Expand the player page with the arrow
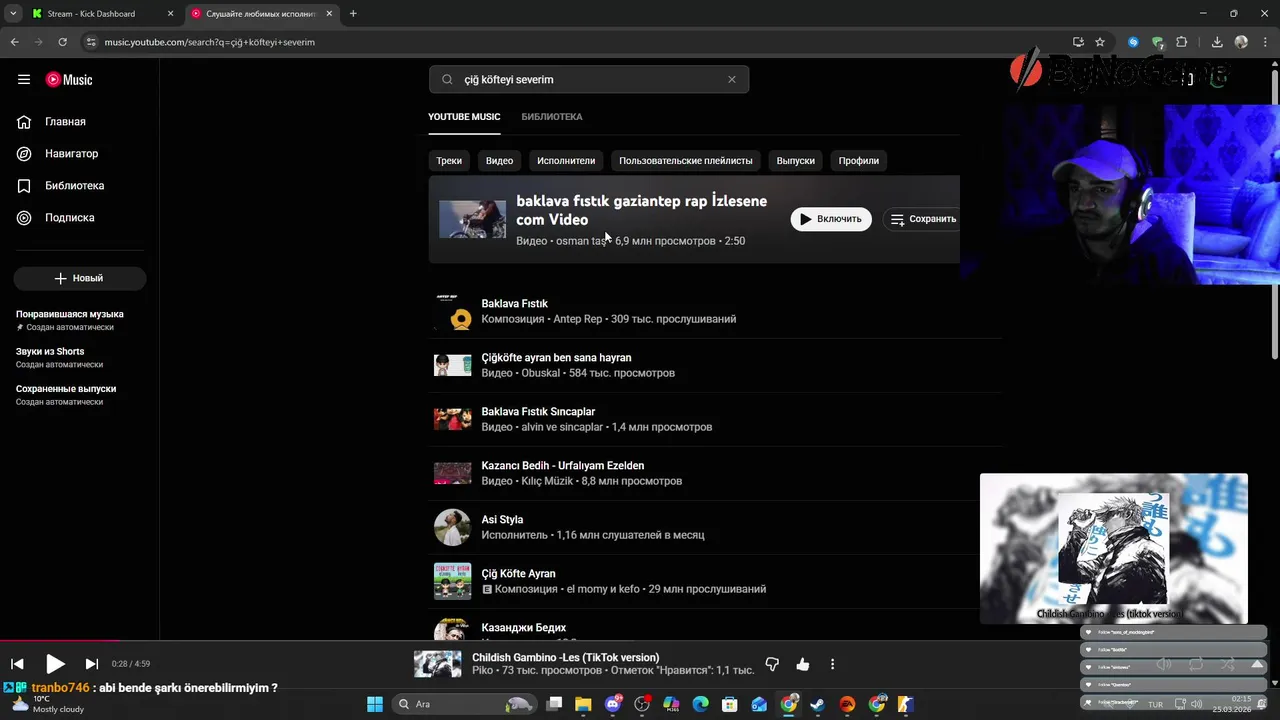 tap(1258, 664)
